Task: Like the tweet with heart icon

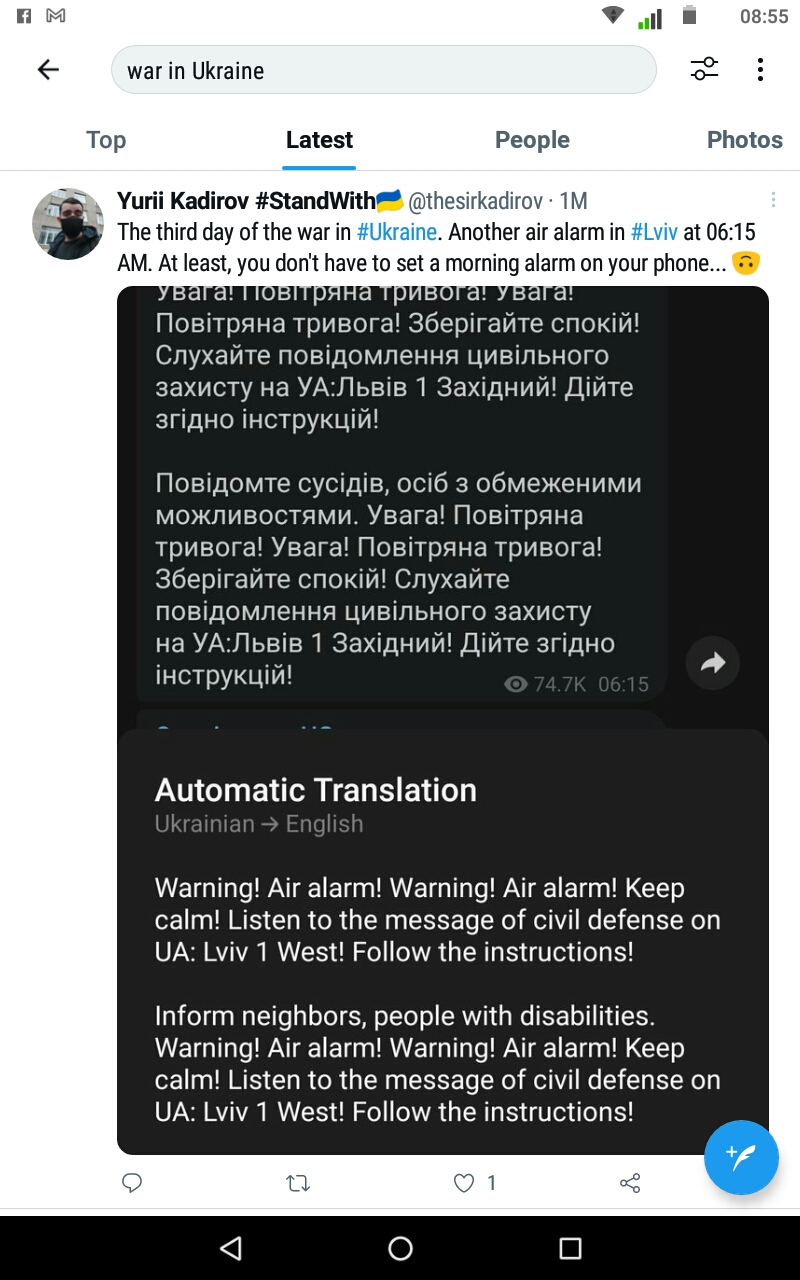Action: [x=464, y=1183]
